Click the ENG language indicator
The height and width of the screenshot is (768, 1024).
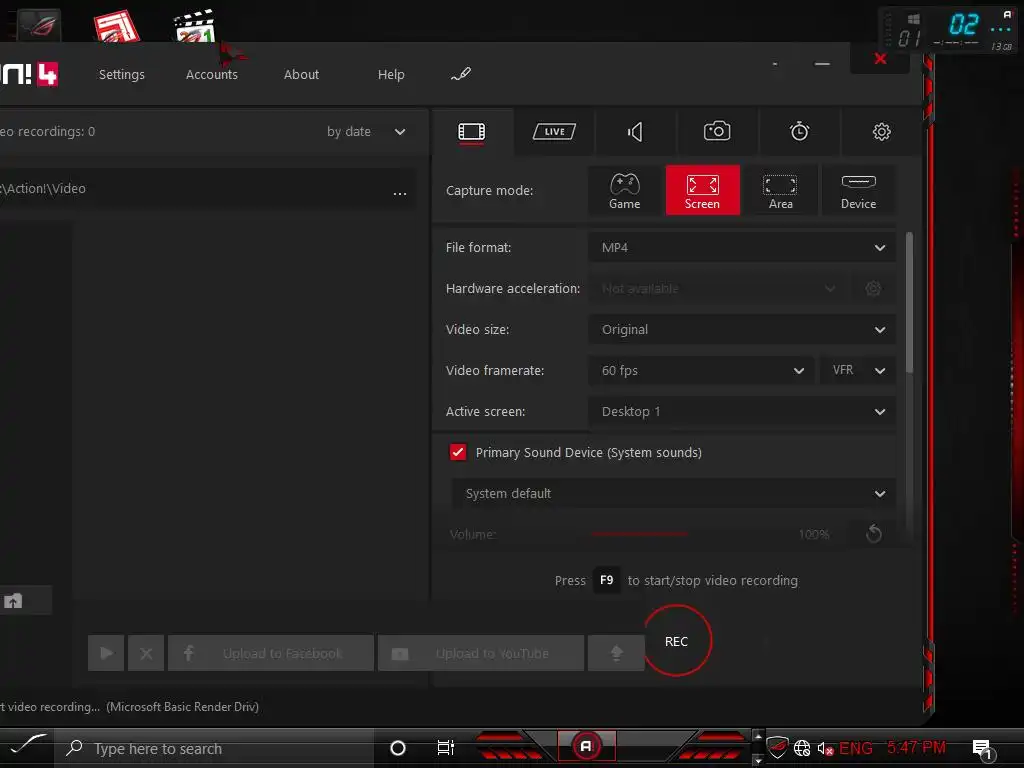856,748
